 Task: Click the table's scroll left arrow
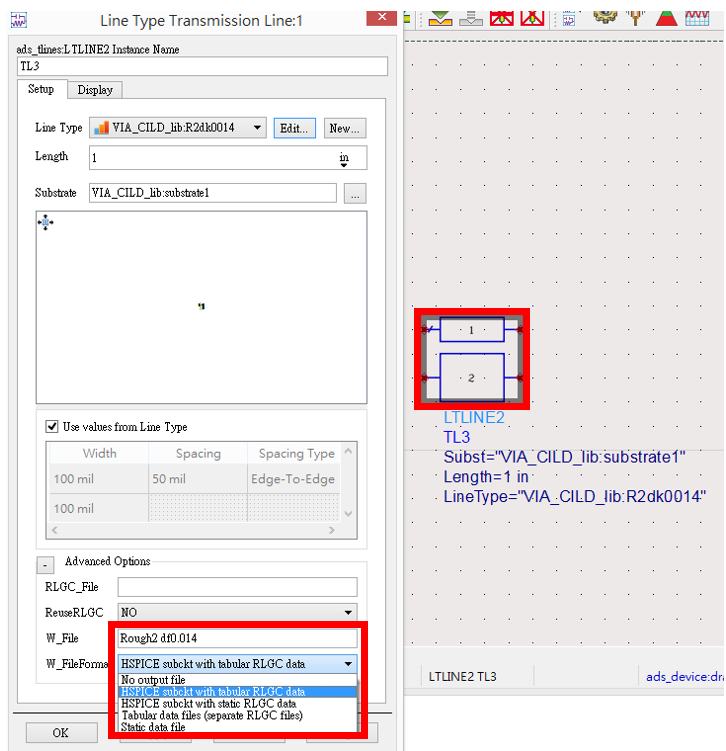(x=55, y=530)
